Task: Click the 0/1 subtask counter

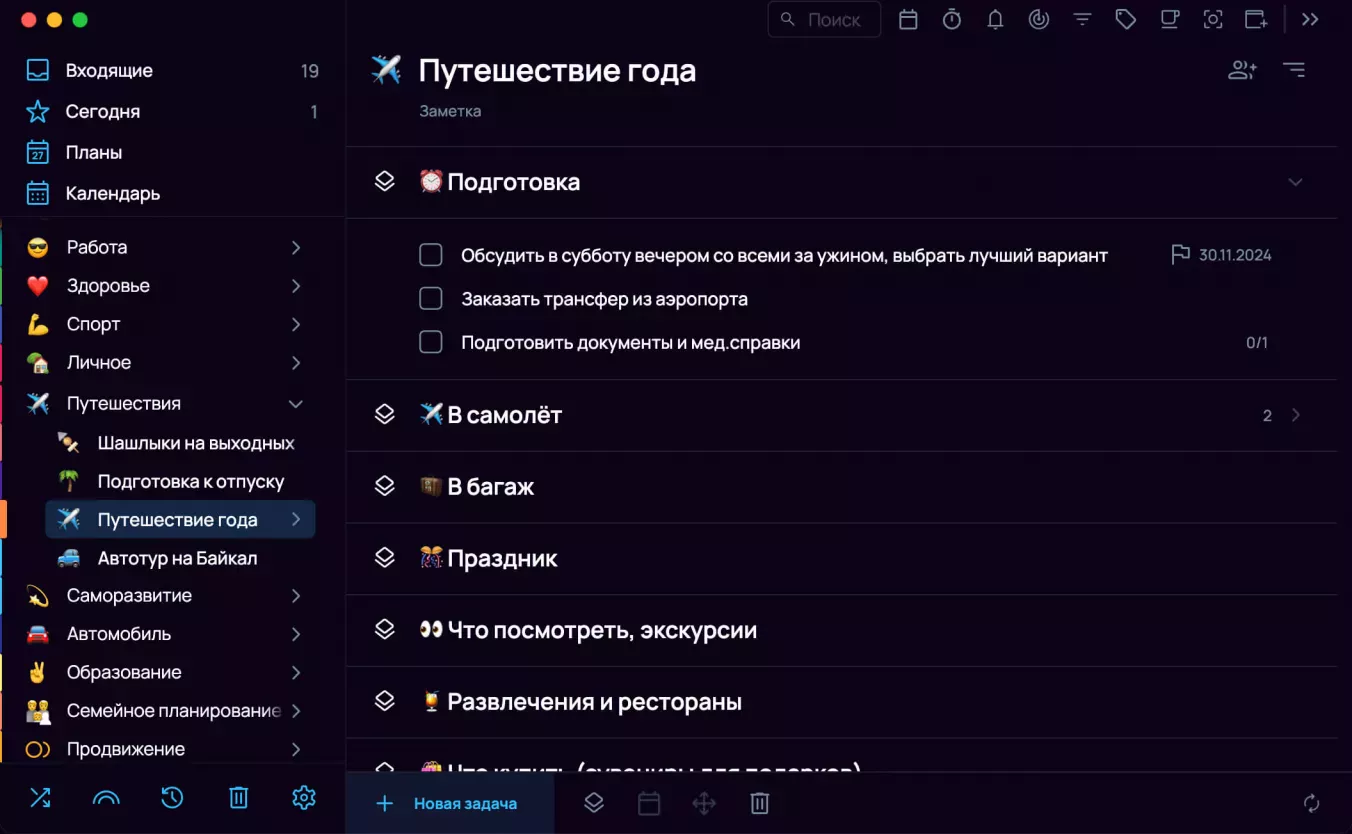Action: pyautogui.click(x=1257, y=342)
